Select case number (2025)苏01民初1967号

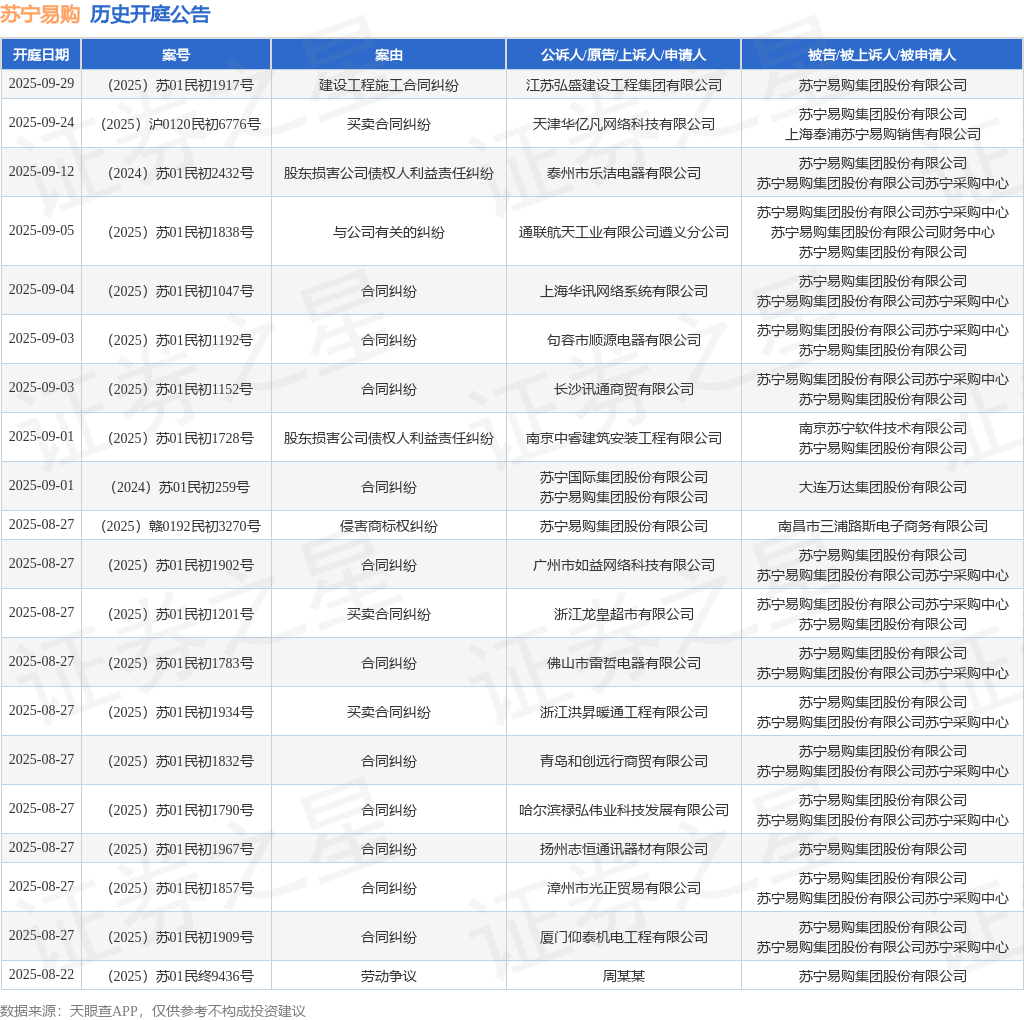181,850
